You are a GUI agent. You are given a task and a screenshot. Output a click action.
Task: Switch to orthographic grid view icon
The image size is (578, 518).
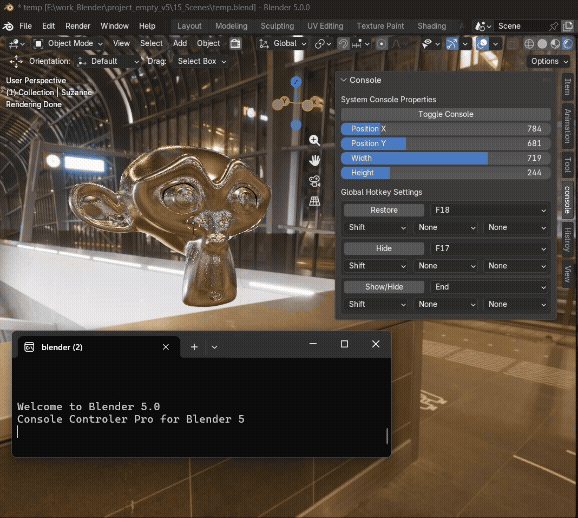point(314,201)
